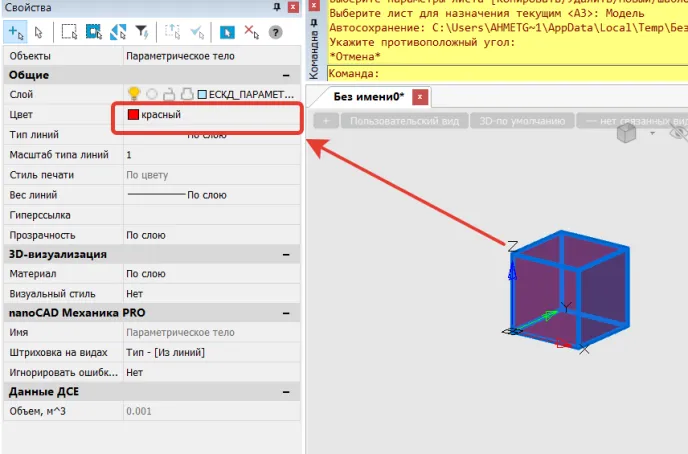688x454 pixels.
Task: Click the red X deselect icon
Action: click(251, 32)
